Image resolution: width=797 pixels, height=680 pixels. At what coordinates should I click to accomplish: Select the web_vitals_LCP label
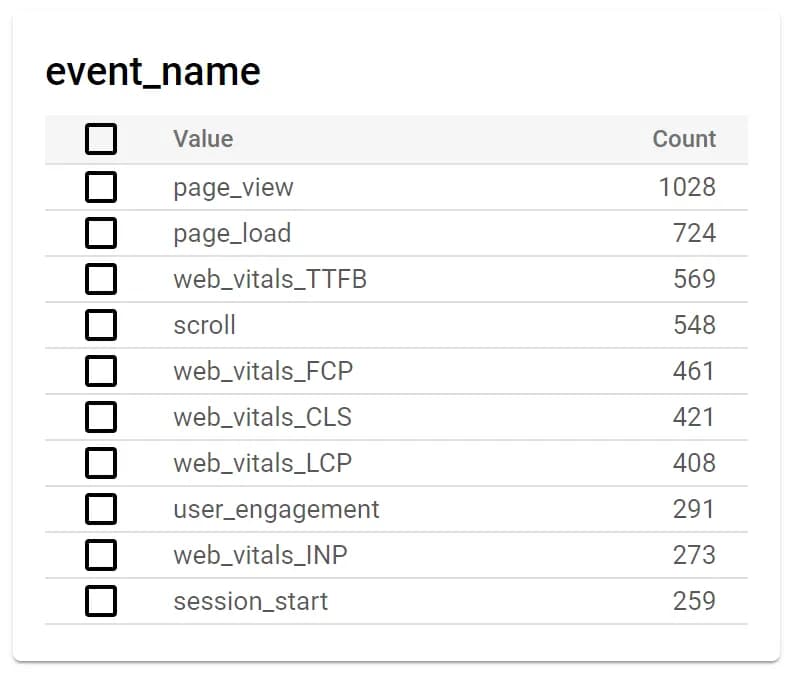click(x=262, y=463)
